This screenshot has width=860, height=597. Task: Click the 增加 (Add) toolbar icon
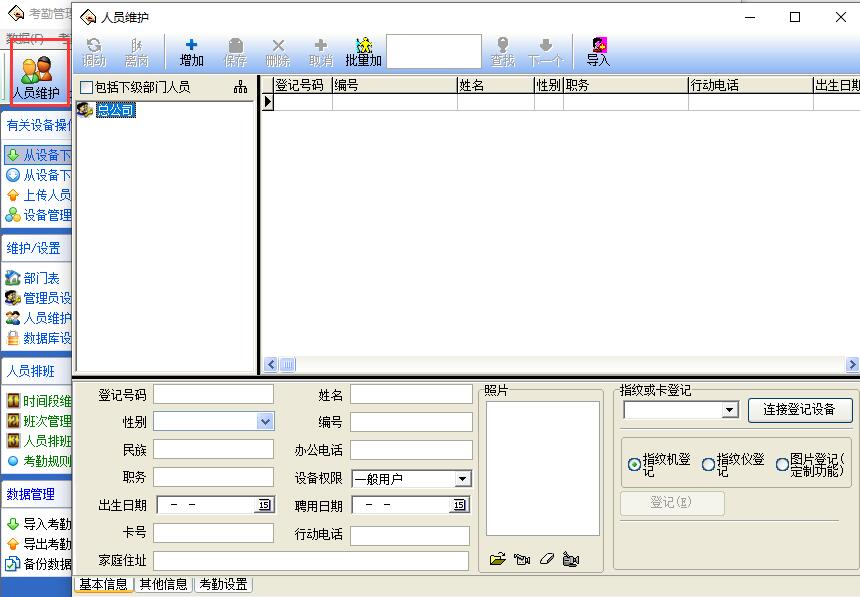[191, 52]
